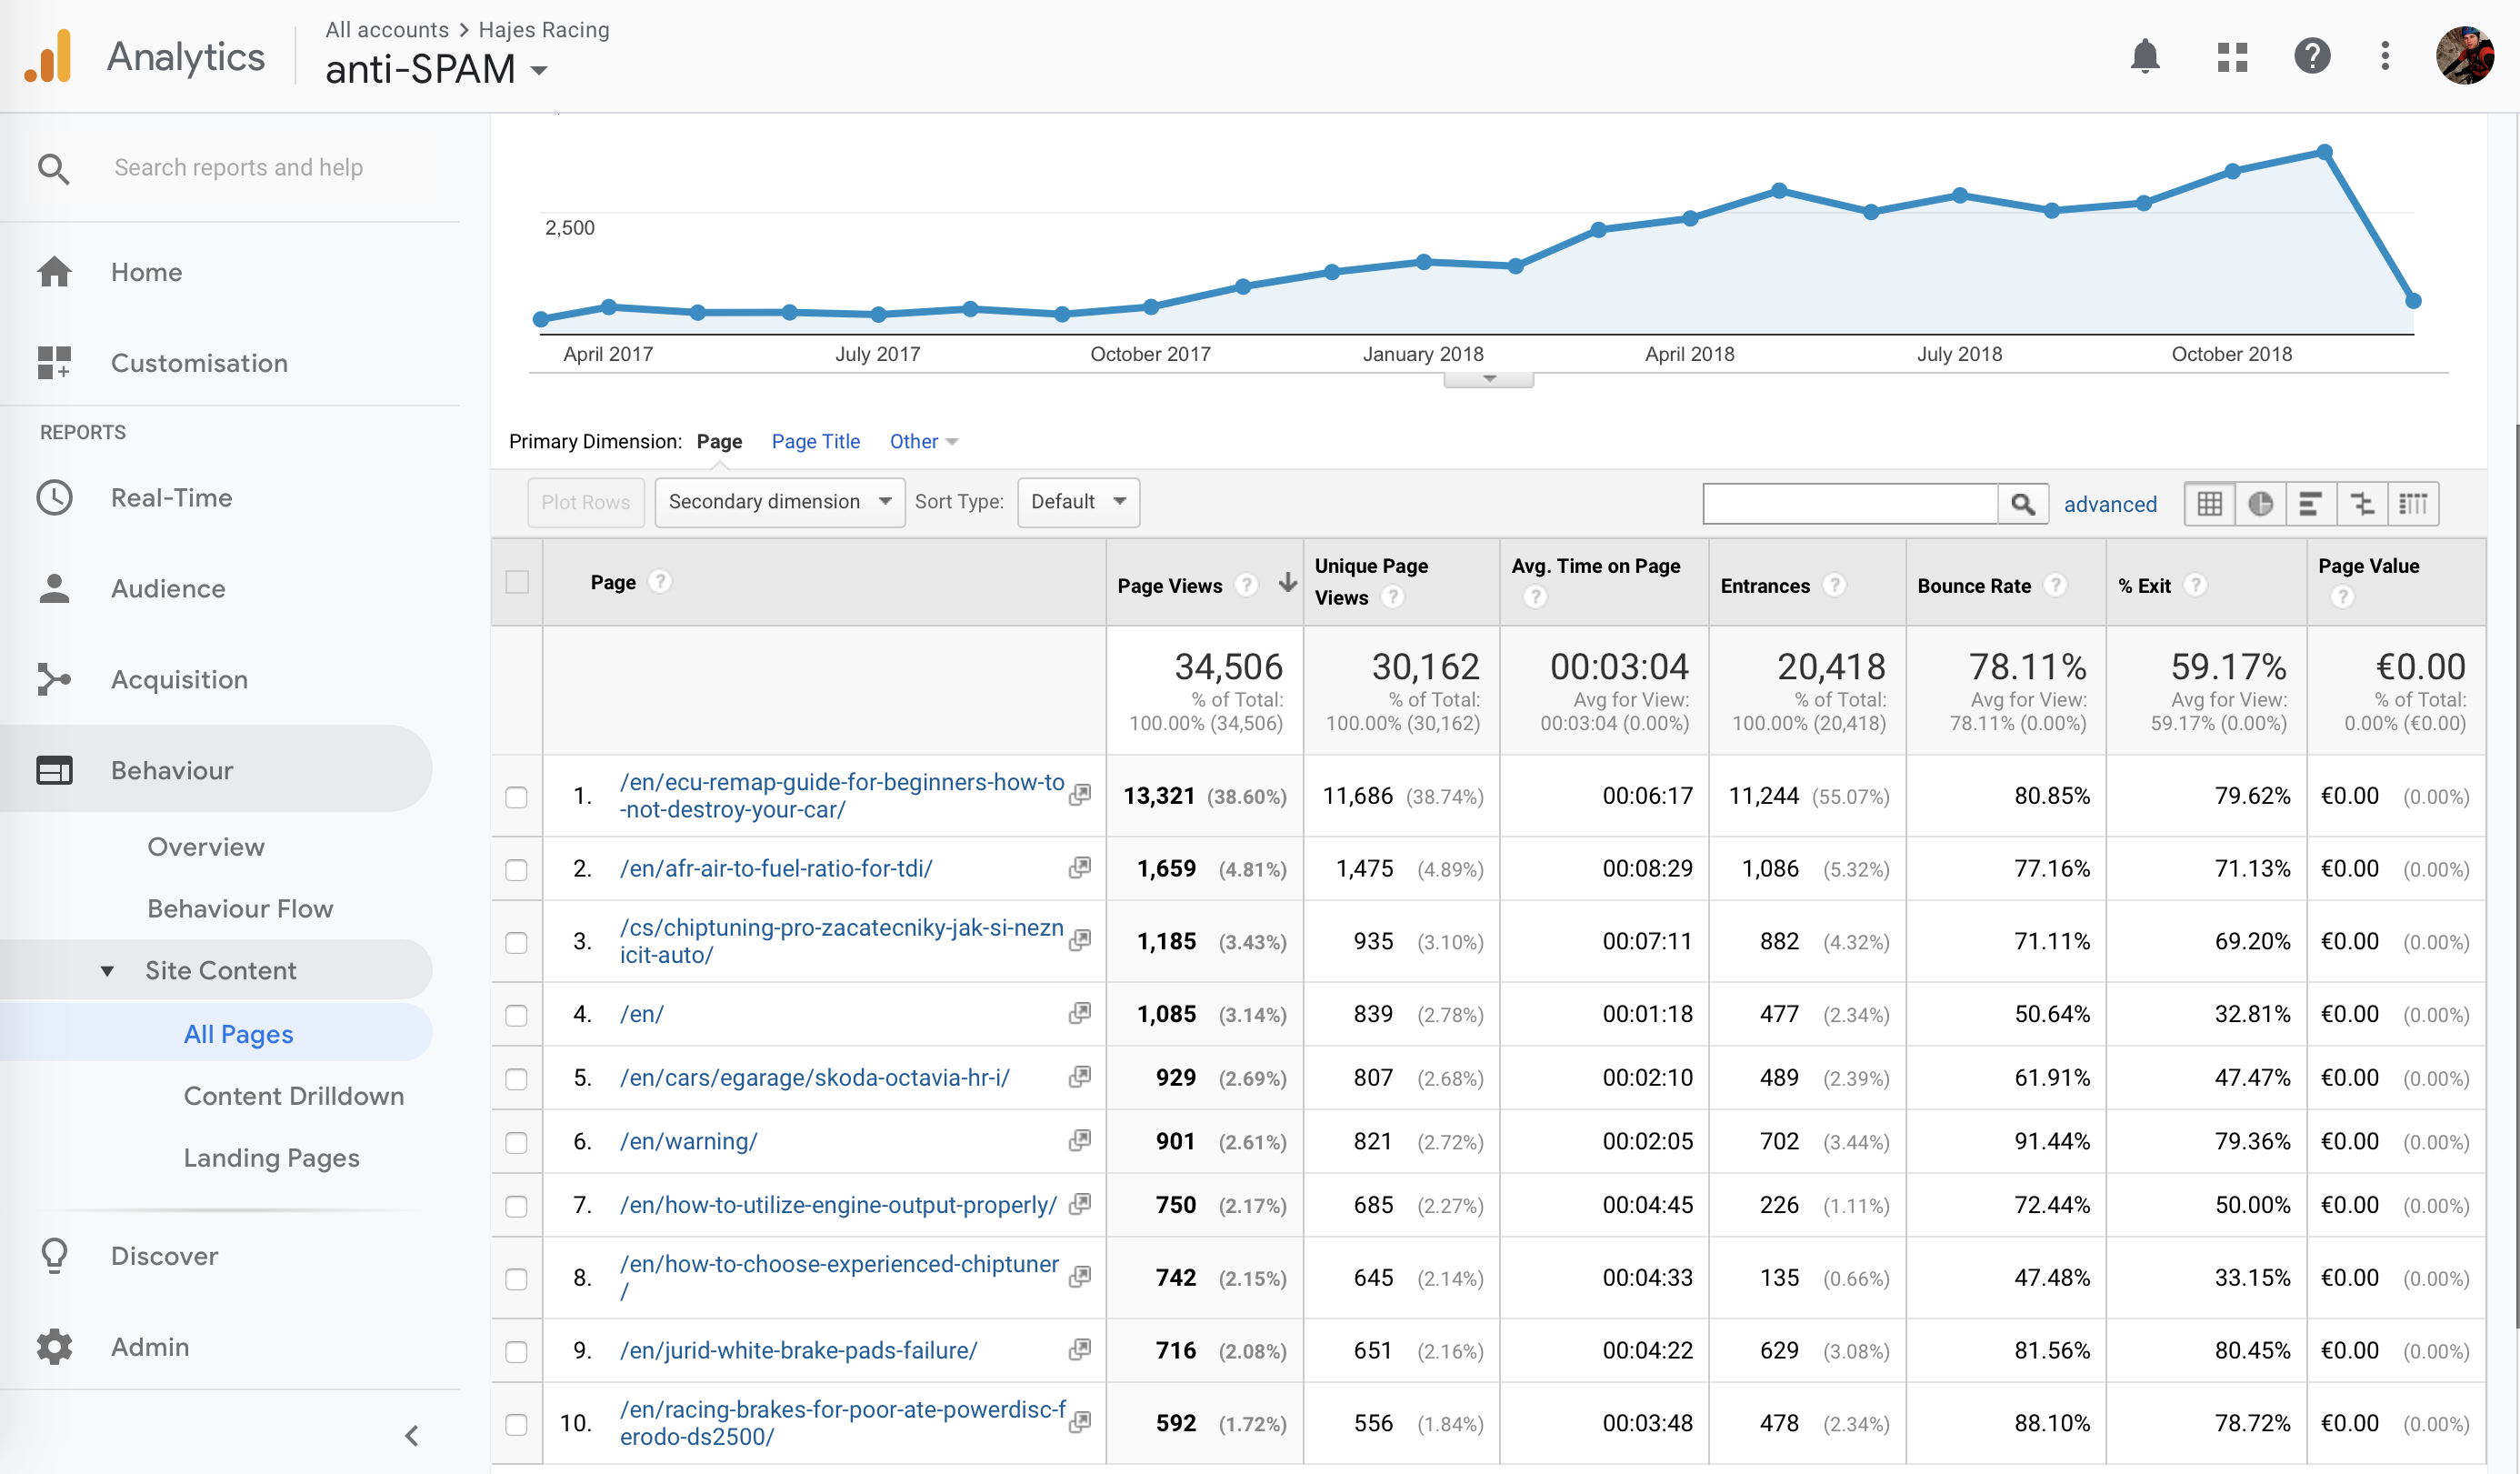This screenshot has width=2520, height=1474.
Task: Collapse the sidebar with the left chevron
Action: click(411, 1436)
